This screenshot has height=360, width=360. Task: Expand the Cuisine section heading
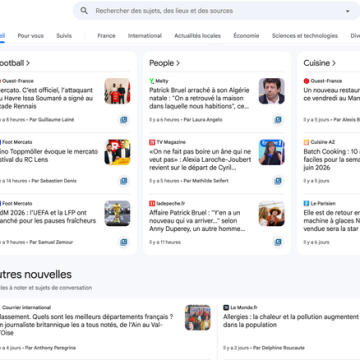pos(319,63)
